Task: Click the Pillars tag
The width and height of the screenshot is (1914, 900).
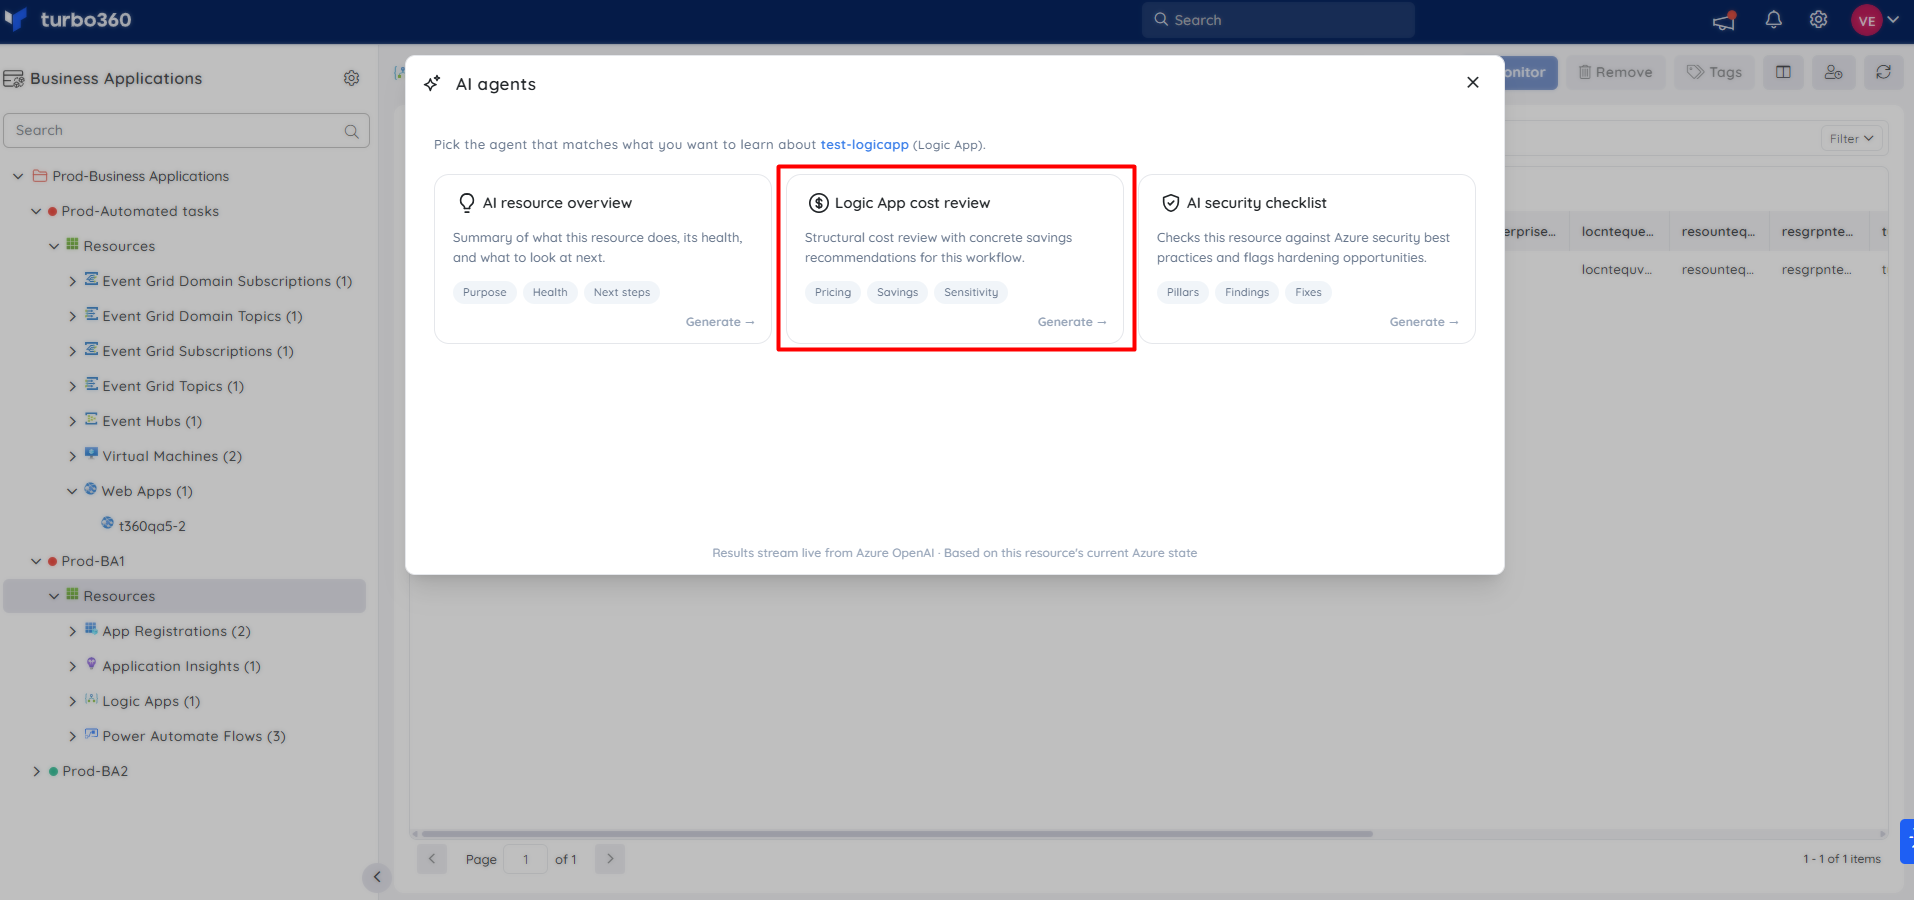Action: (x=1183, y=292)
